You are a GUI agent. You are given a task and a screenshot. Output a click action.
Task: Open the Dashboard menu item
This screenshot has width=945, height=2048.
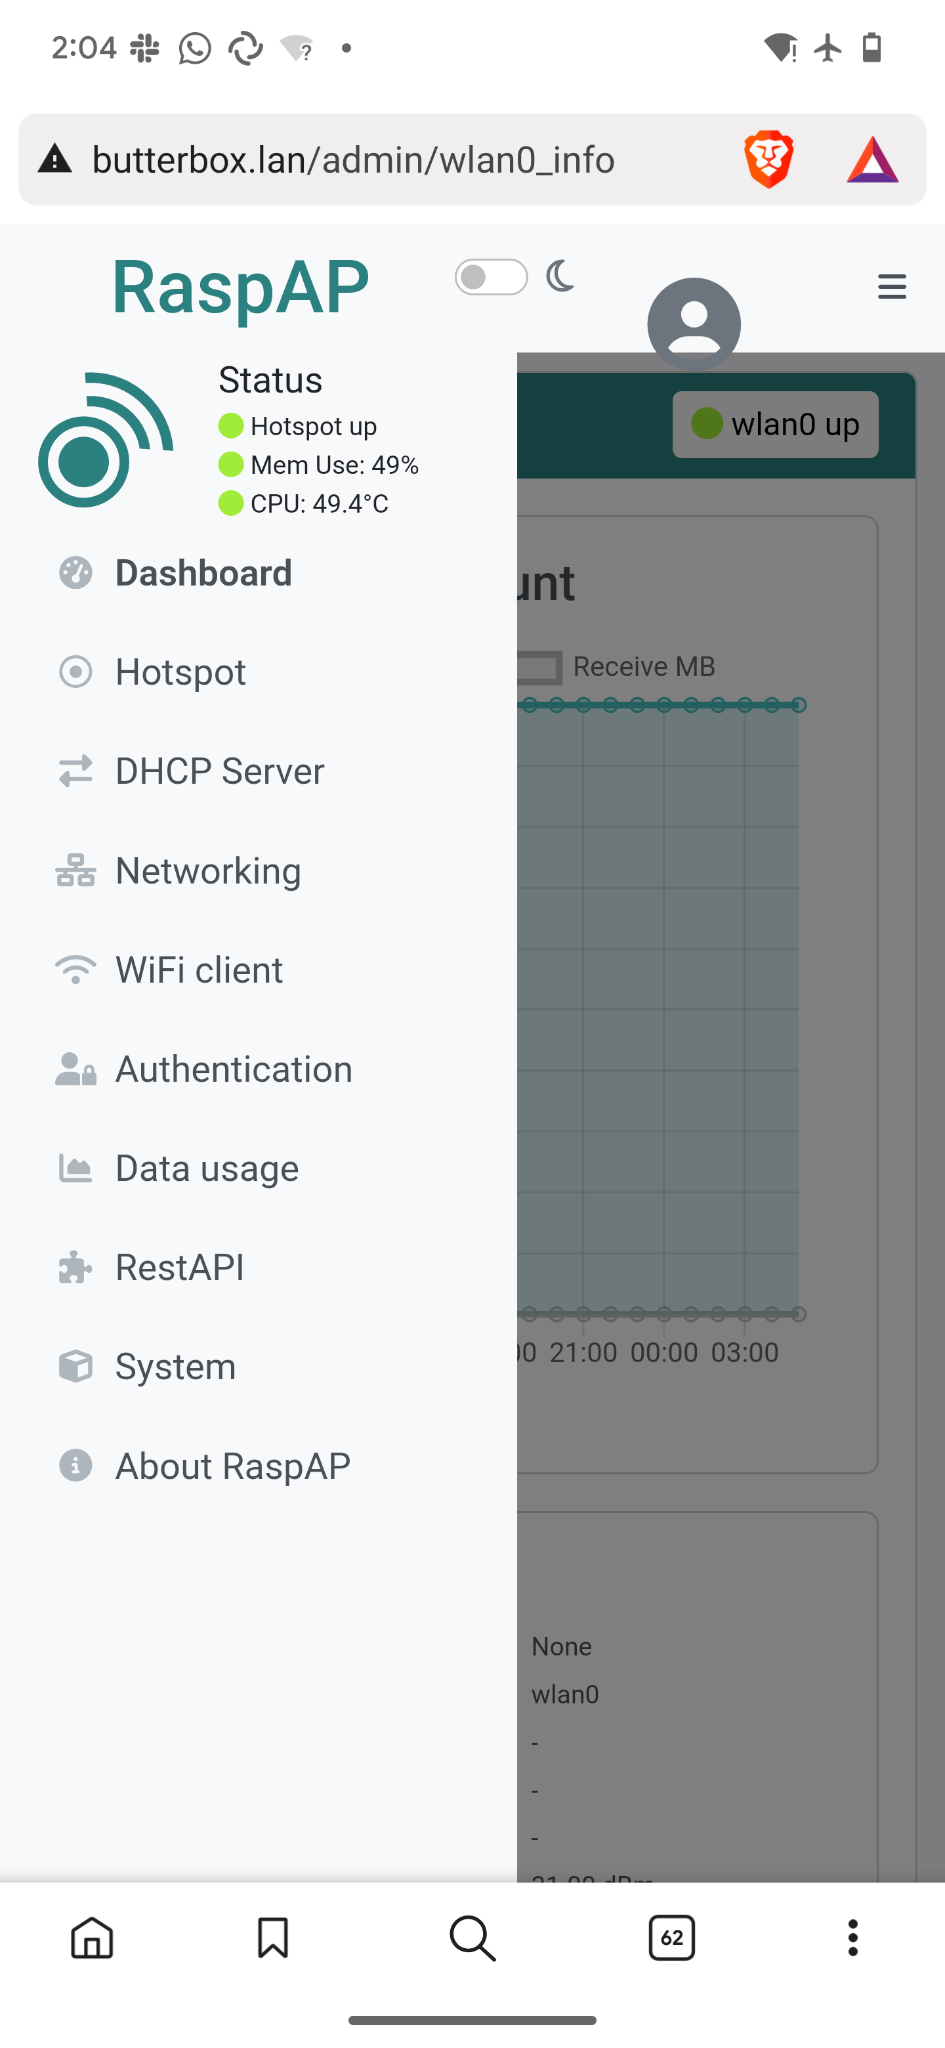(x=203, y=573)
